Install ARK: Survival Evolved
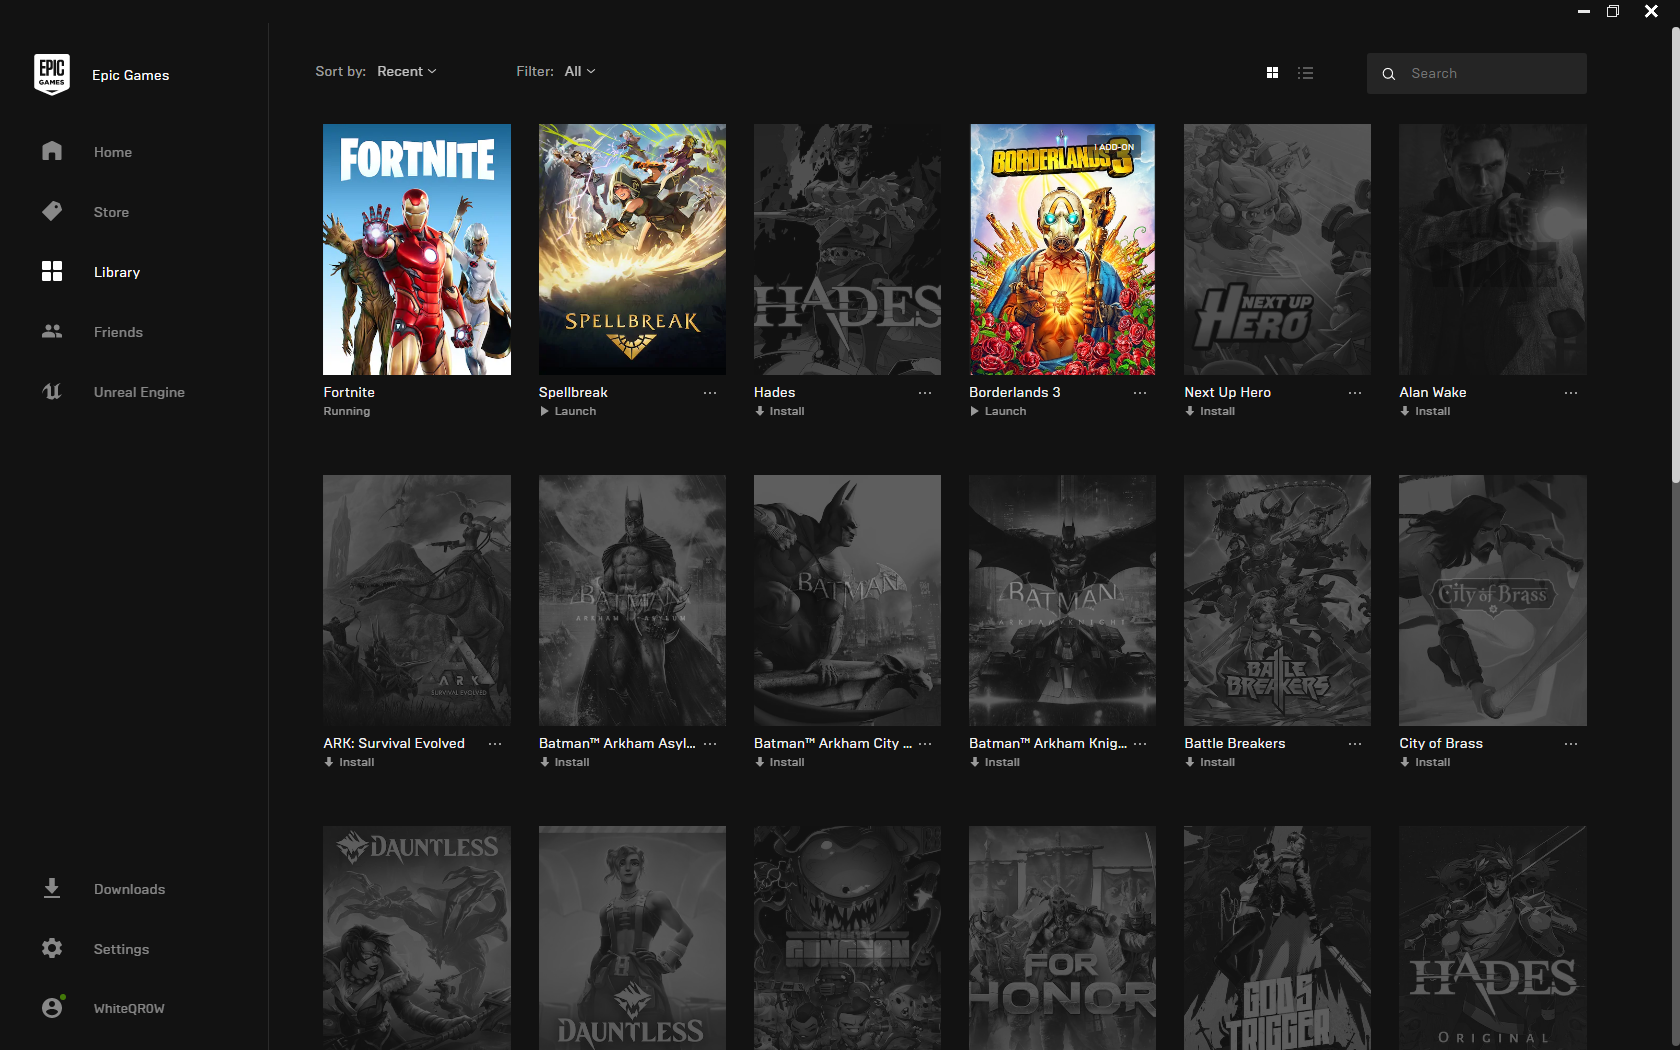 349,762
